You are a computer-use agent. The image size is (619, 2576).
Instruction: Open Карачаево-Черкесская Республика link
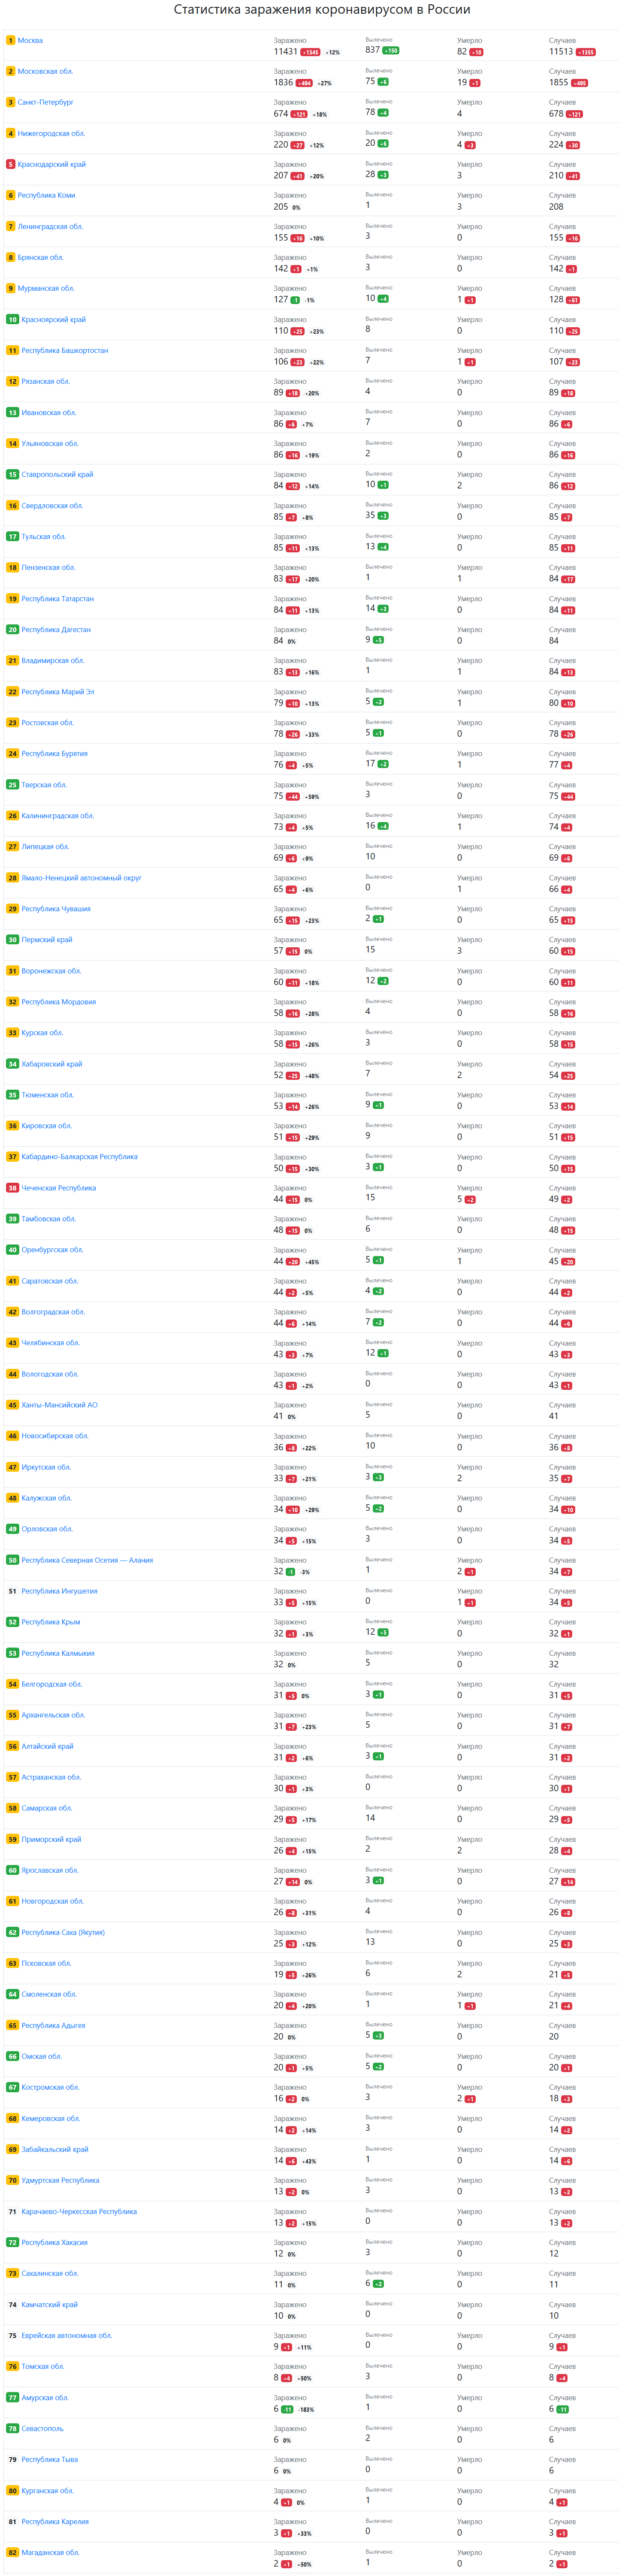click(x=79, y=2211)
